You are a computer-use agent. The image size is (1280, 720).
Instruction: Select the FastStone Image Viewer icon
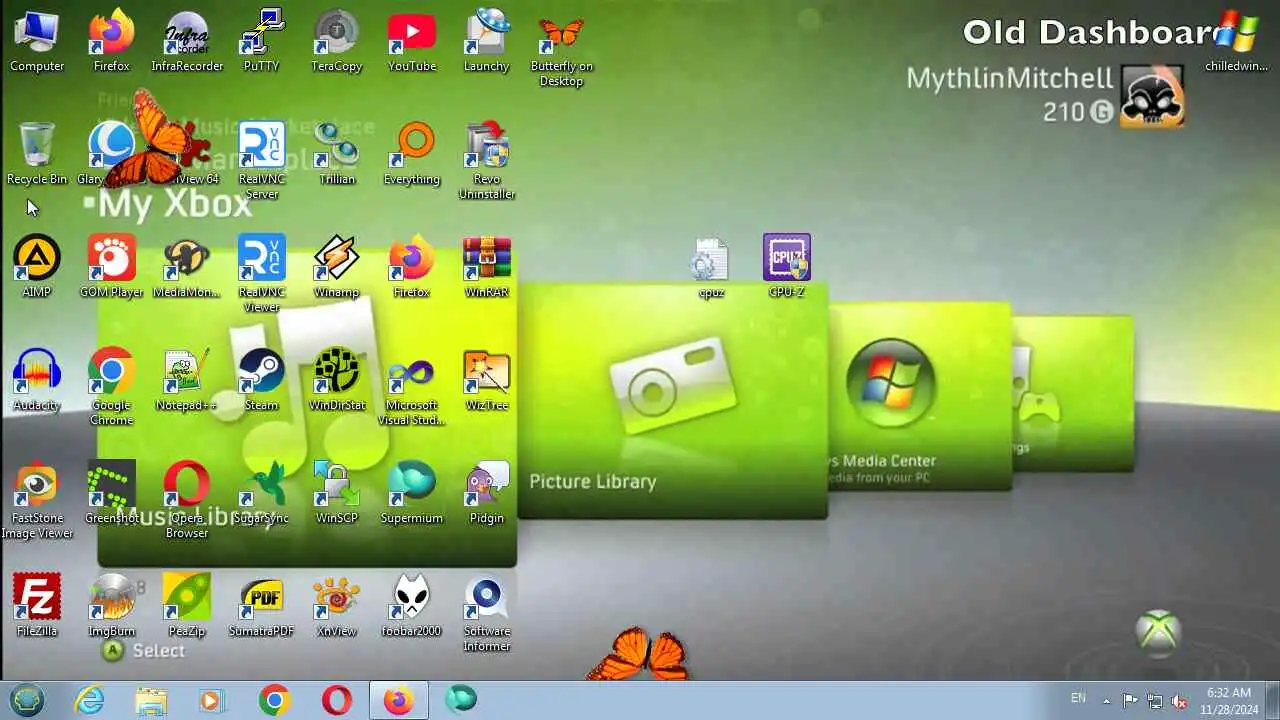pos(37,501)
